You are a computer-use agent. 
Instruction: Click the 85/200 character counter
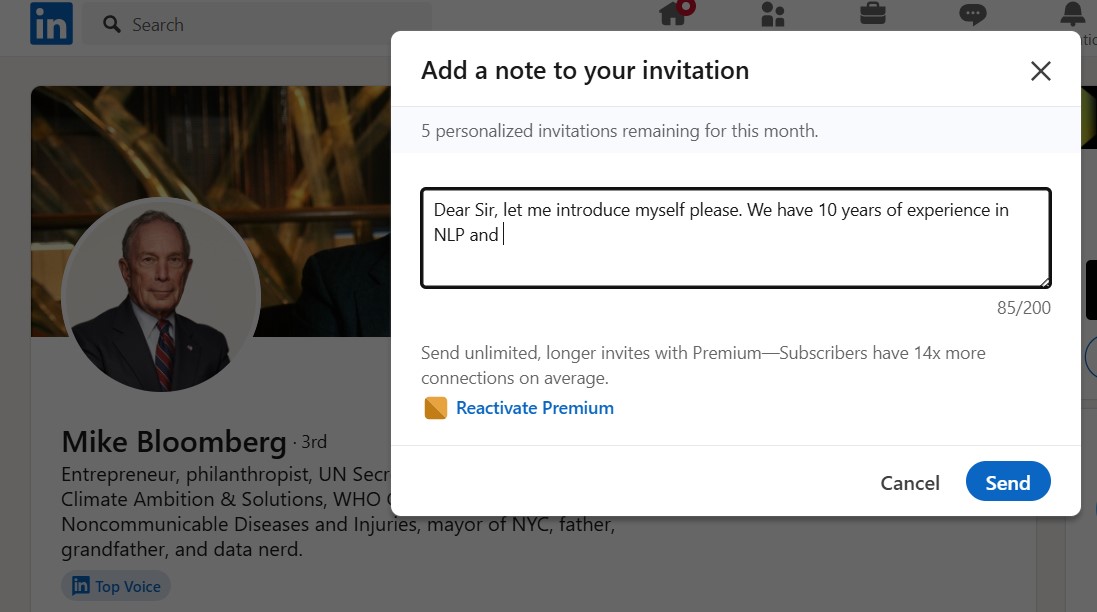(1024, 308)
